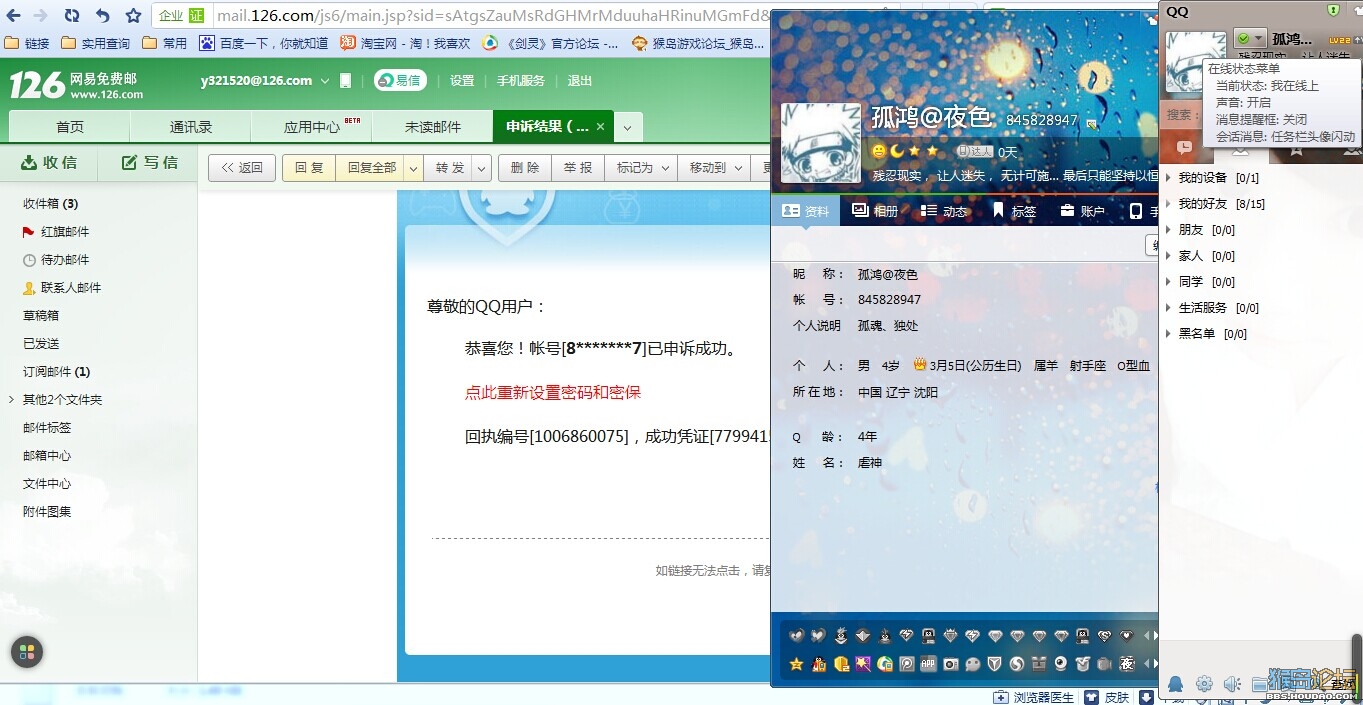
Task: Click the 返回 back button
Action: tap(242, 168)
